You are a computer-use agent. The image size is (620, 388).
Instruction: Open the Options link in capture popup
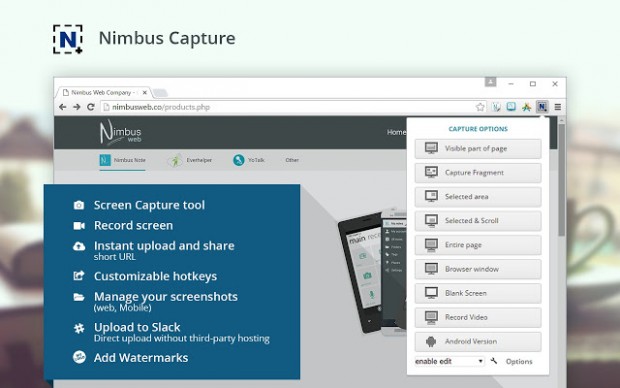point(519,362)
